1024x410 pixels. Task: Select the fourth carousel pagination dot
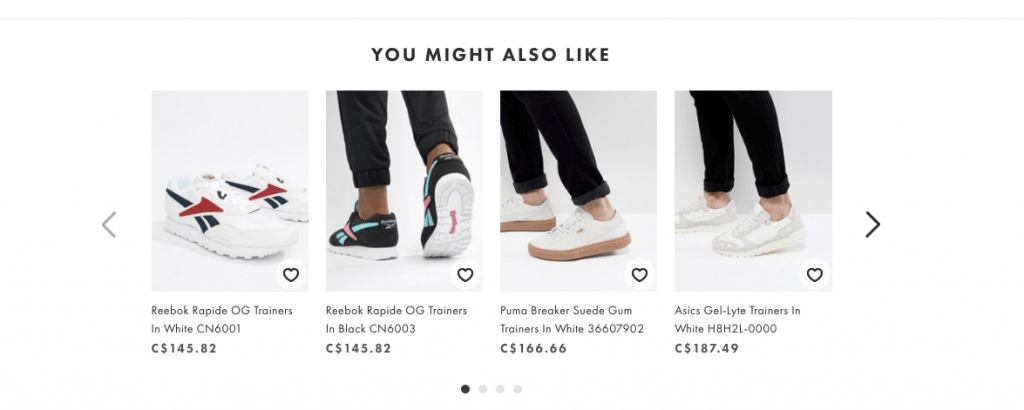tap(517, 389)
